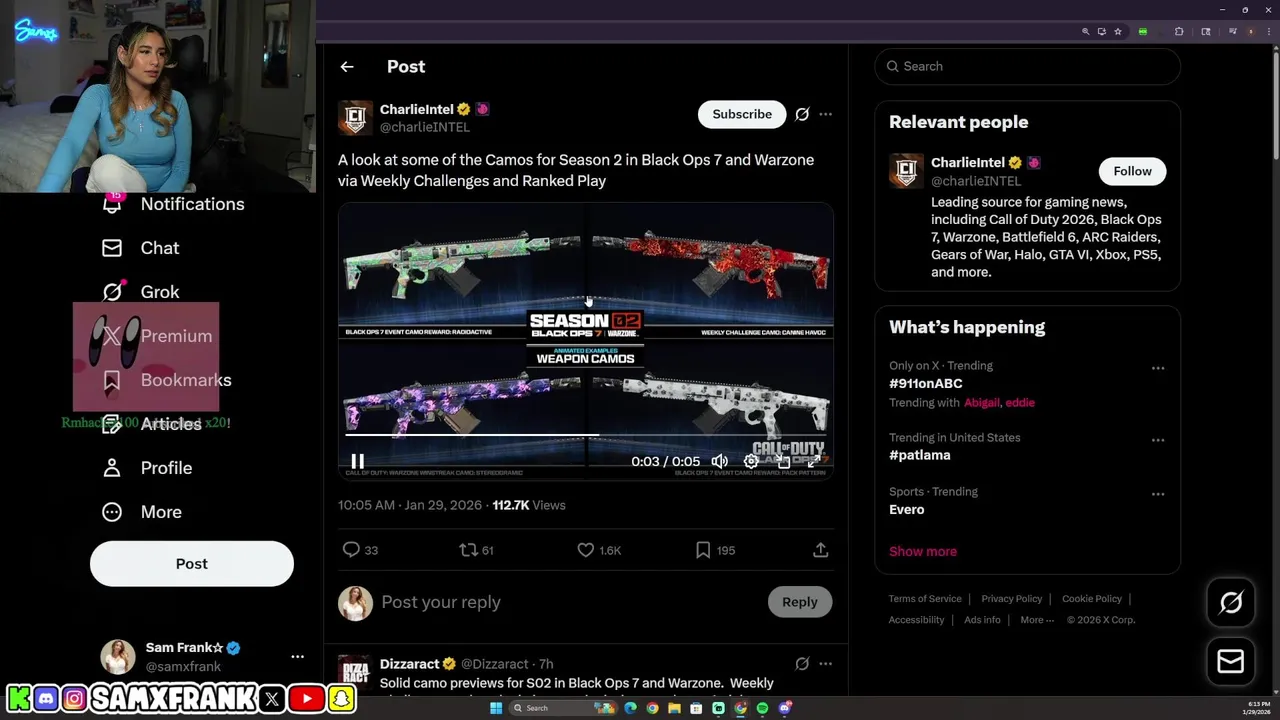Screen dimensions: 1280x720
Task: Mute the video volume
Action: coord(719,461)
